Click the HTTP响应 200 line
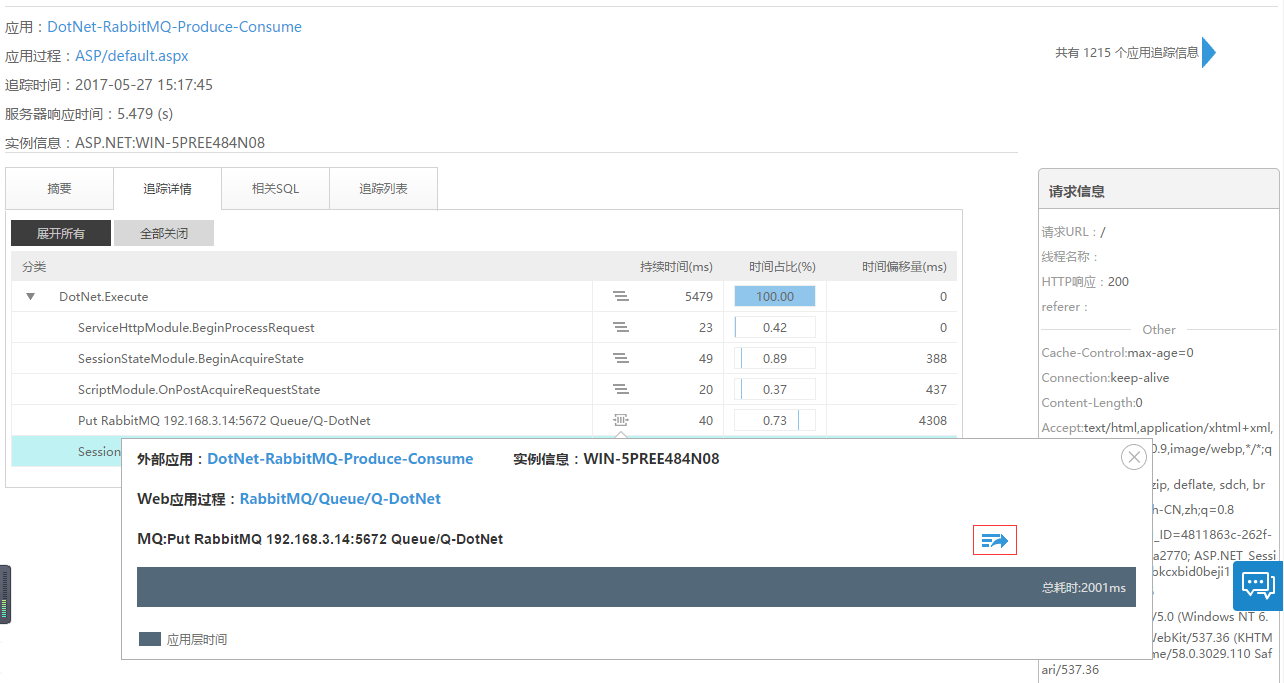Viewport: 1284px width, 683px height. 1085,282
